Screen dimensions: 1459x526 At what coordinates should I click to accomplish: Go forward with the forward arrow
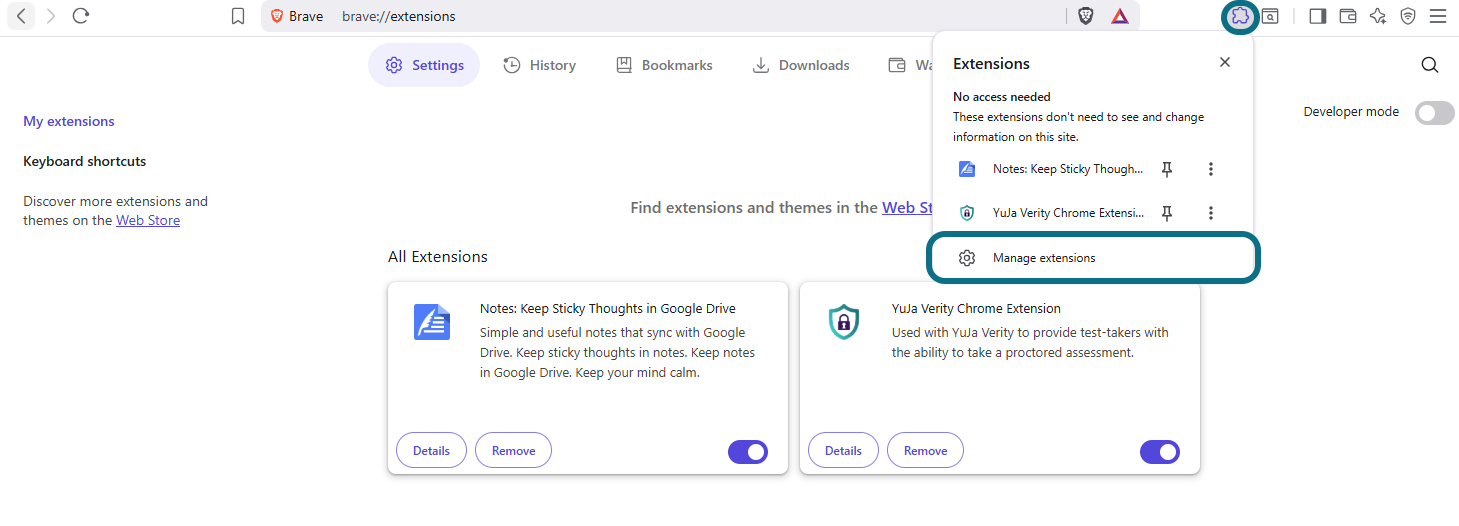coord(51,16)
